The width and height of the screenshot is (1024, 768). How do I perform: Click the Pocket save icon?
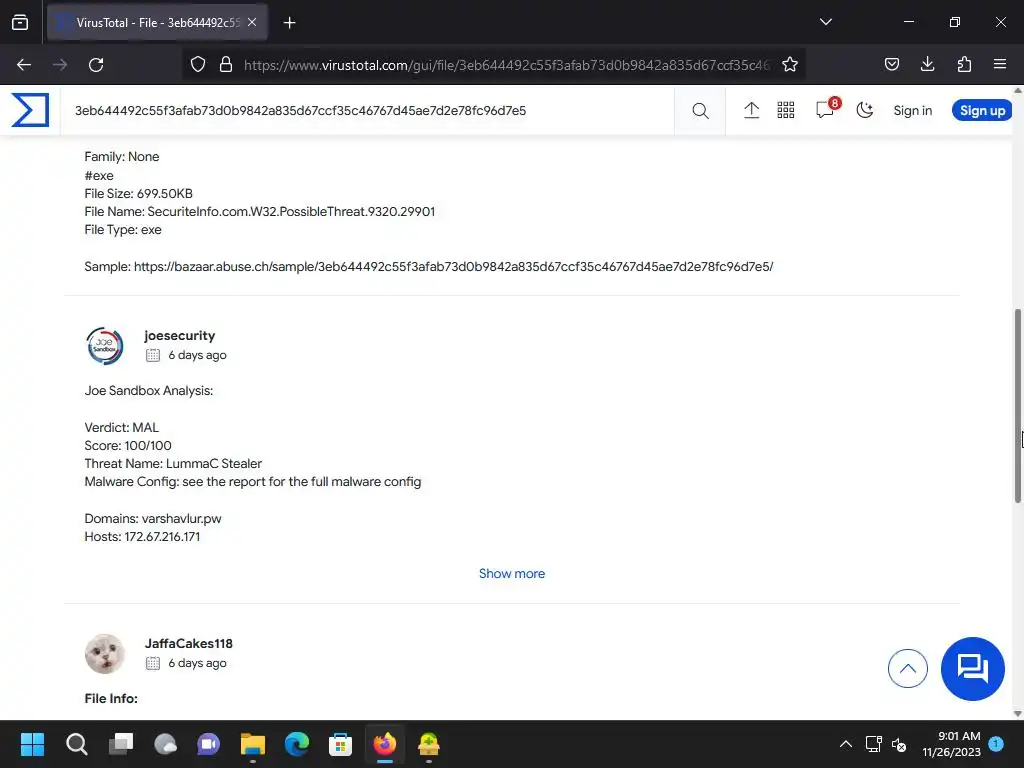tap(891, 65)
